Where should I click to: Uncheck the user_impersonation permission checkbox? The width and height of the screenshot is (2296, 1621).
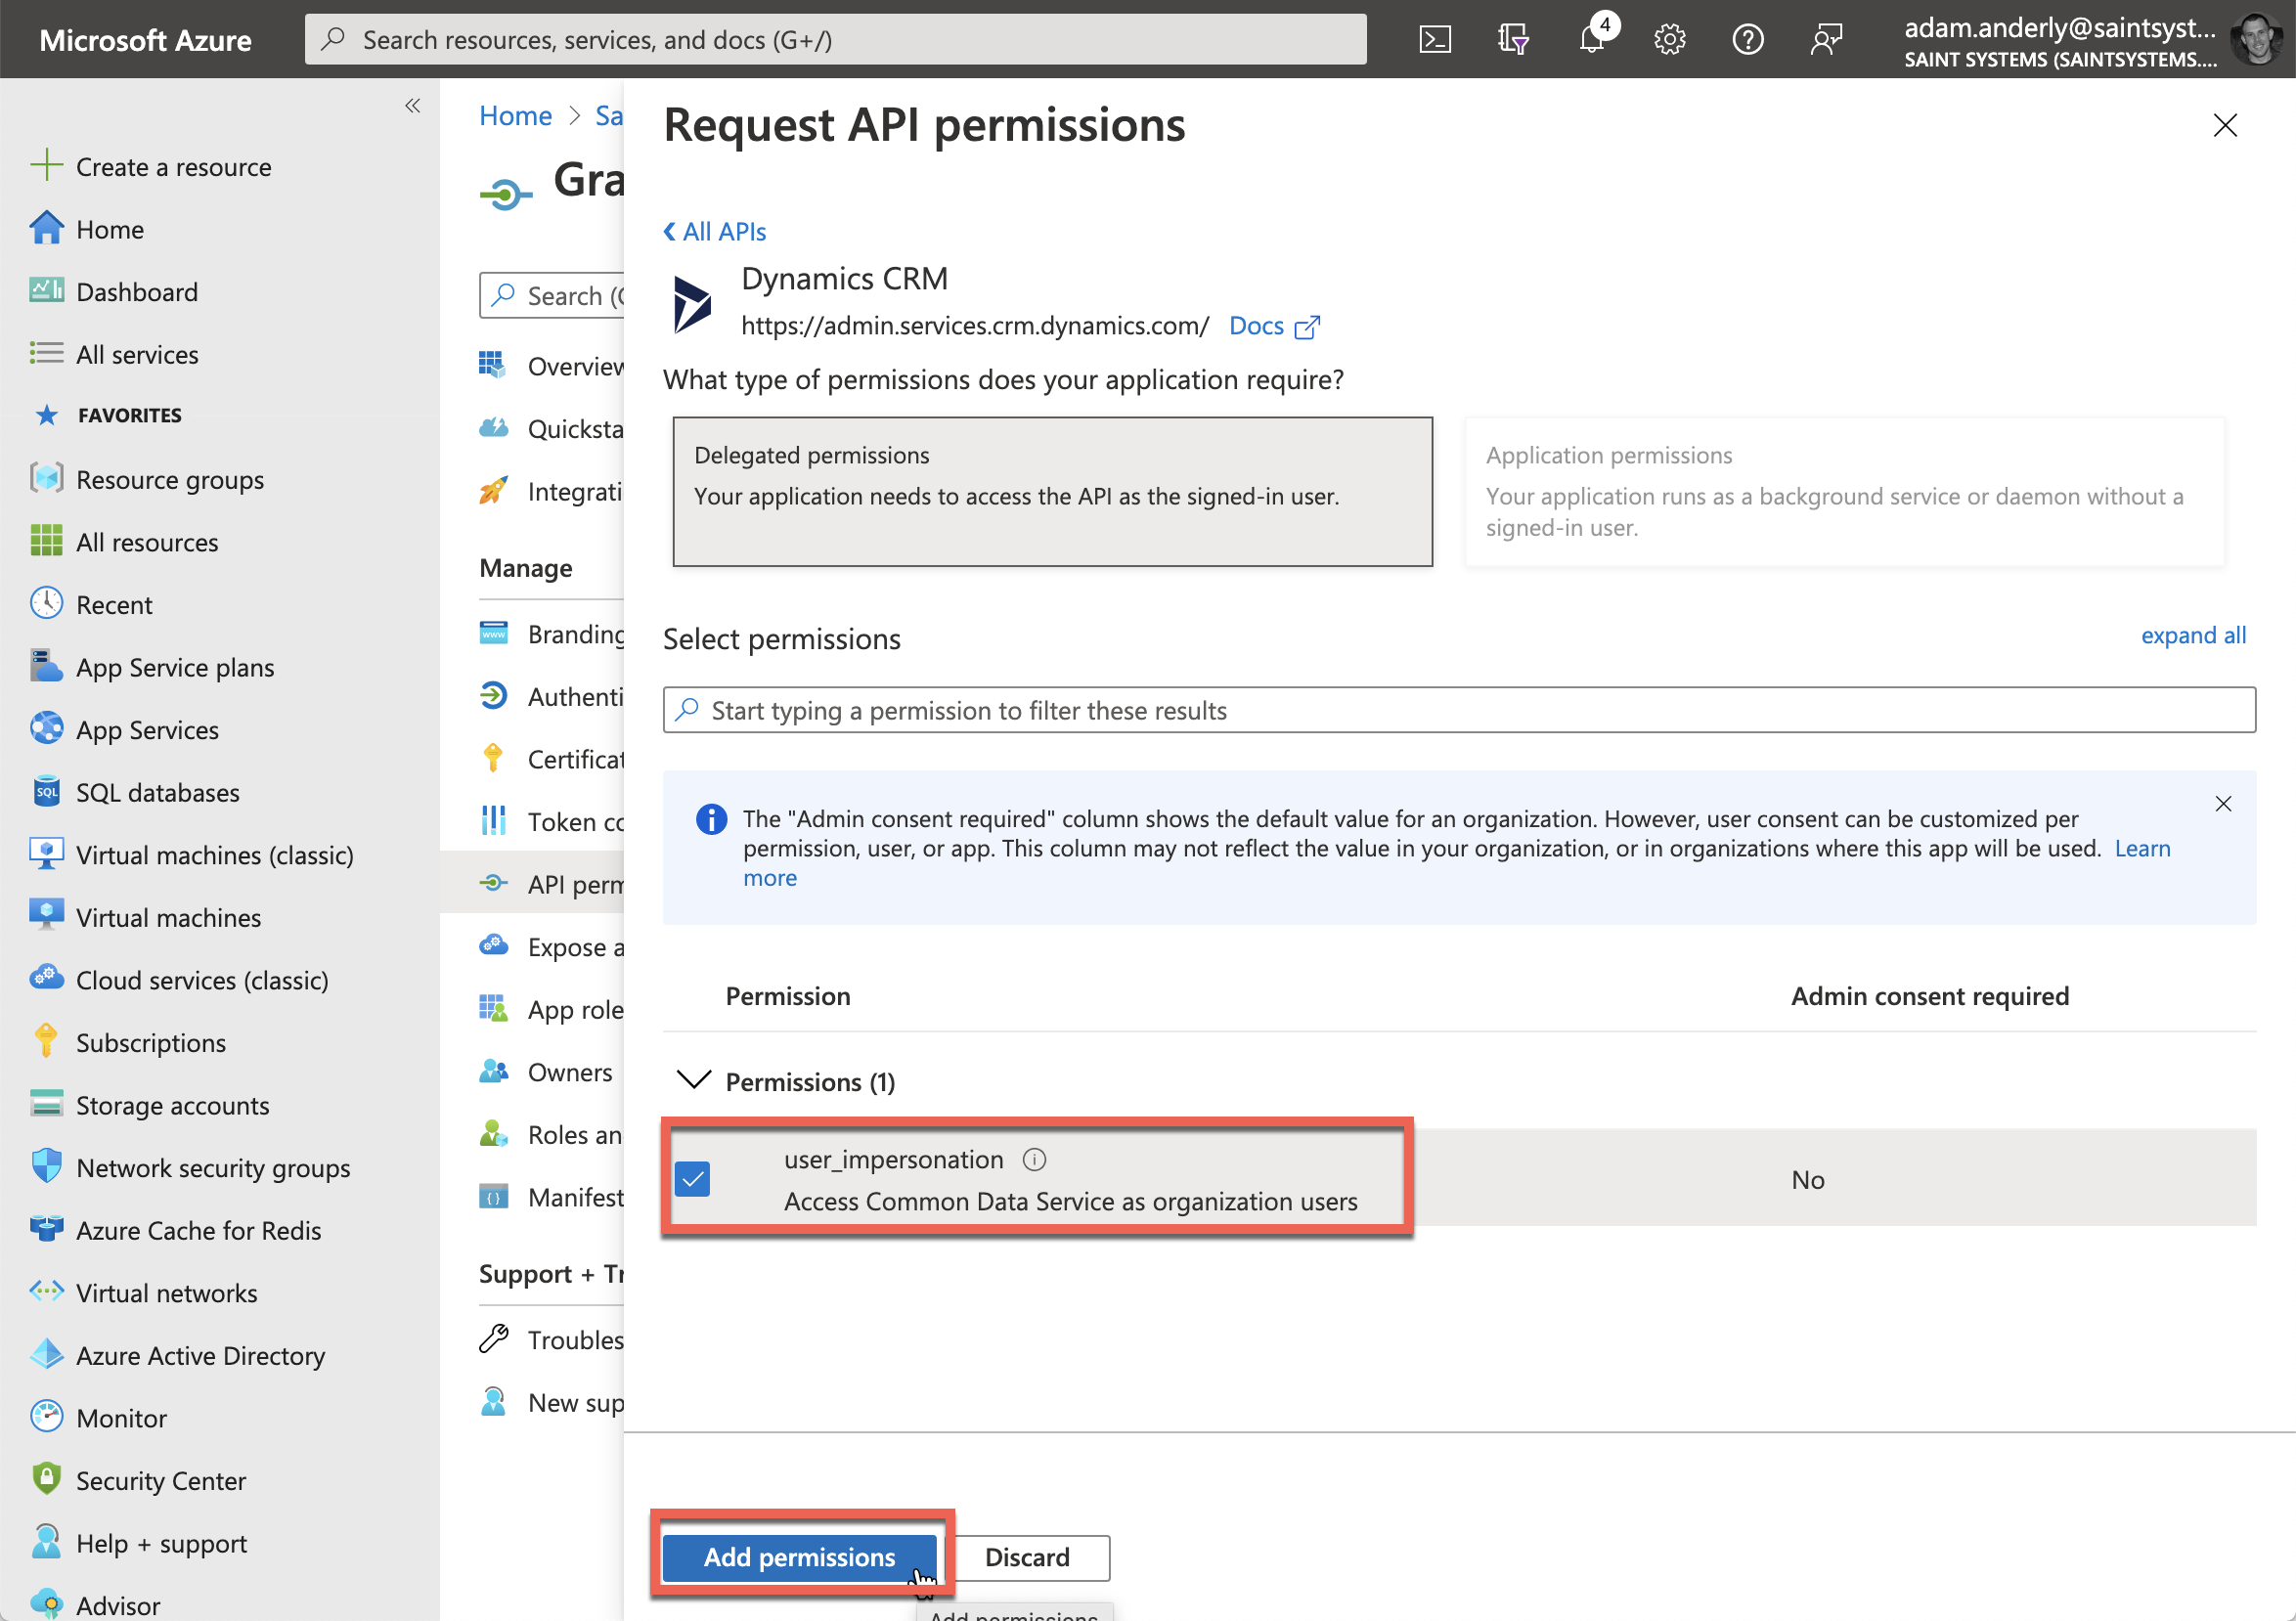click(x=692, y=1179)
